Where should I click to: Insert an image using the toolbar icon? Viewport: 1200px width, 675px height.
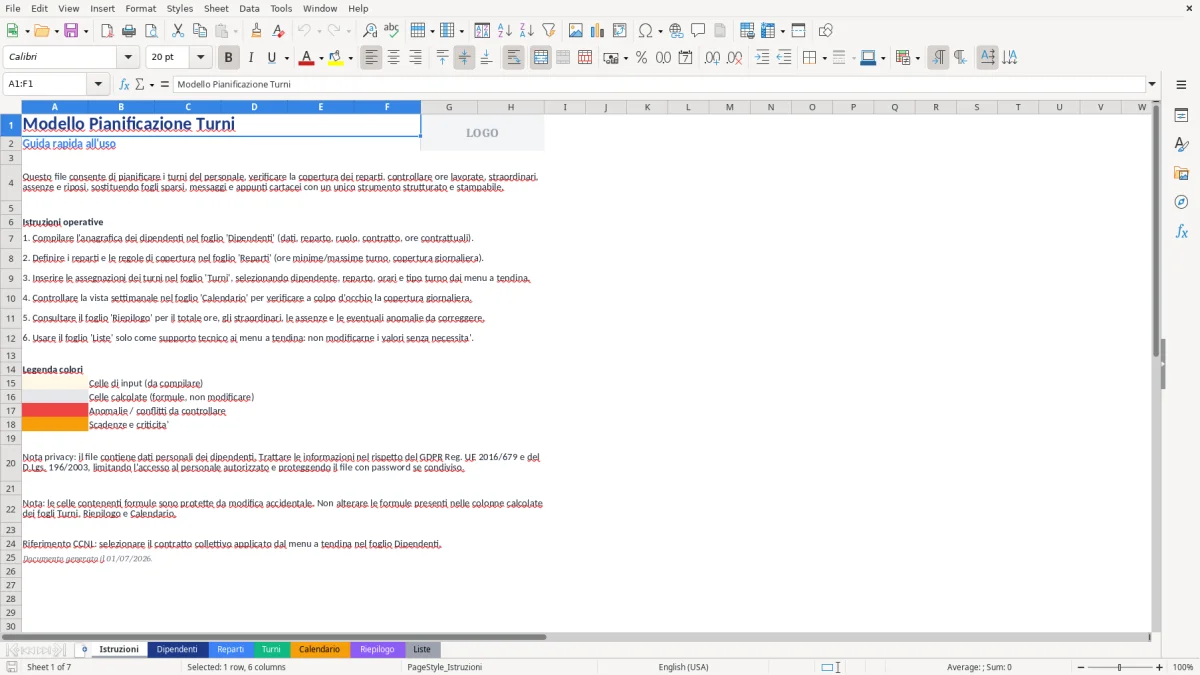pos(576,31)
